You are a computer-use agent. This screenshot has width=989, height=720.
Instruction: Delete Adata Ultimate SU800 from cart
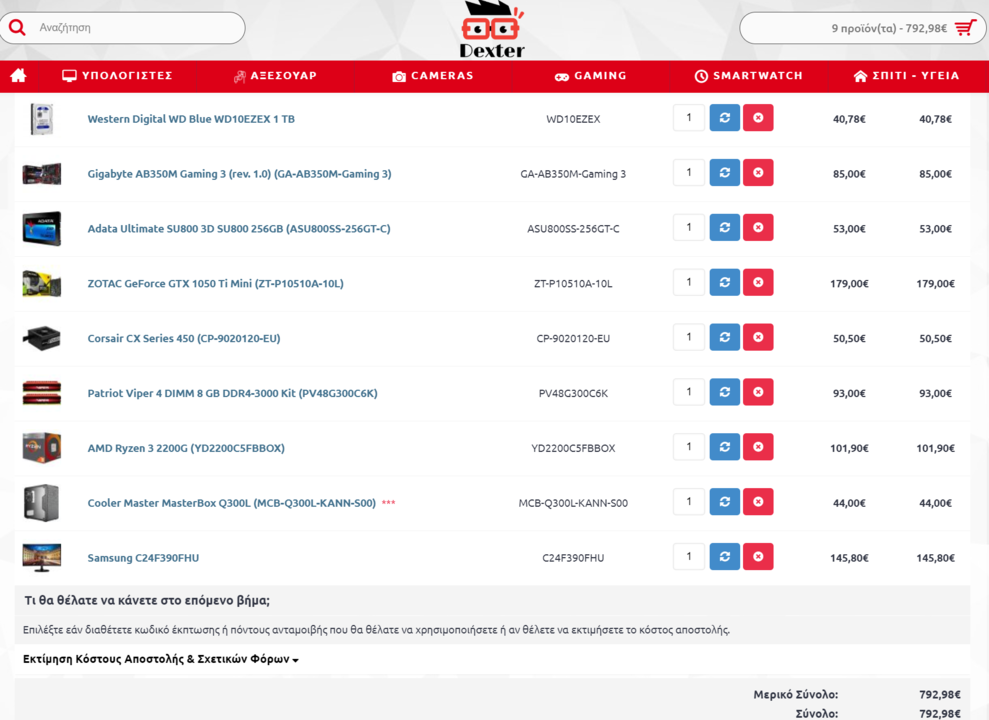coord(758,228)
